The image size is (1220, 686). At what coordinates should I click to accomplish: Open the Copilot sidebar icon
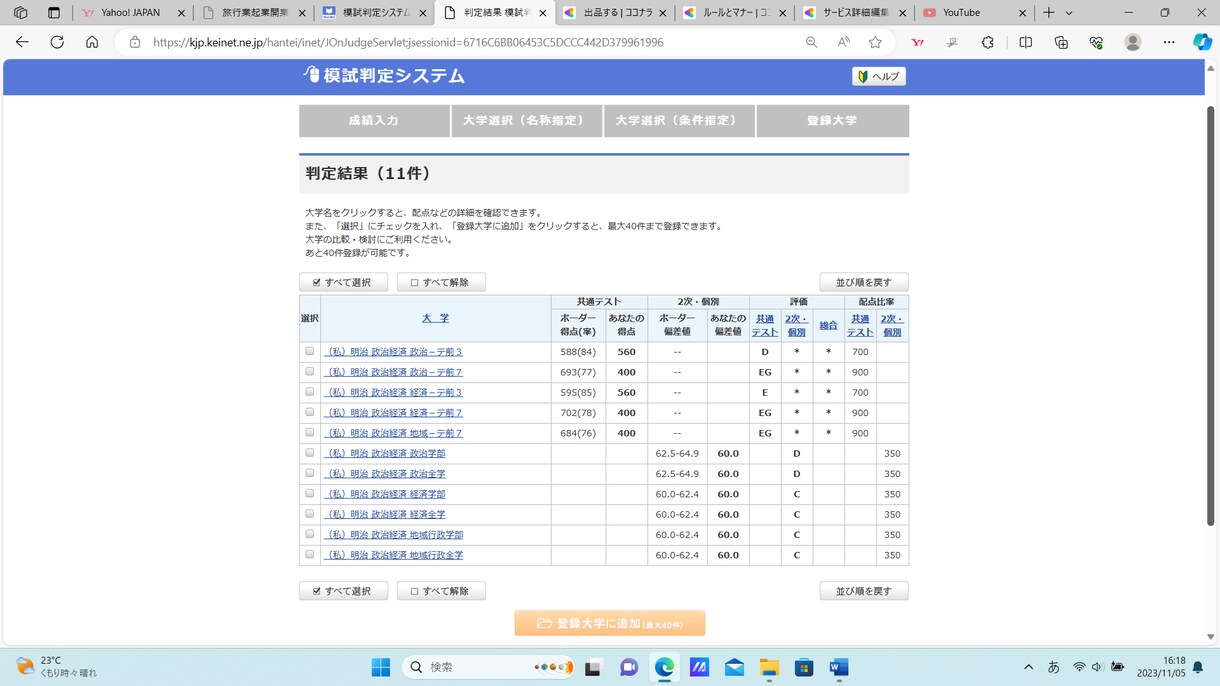click(x=1202, y=42)
